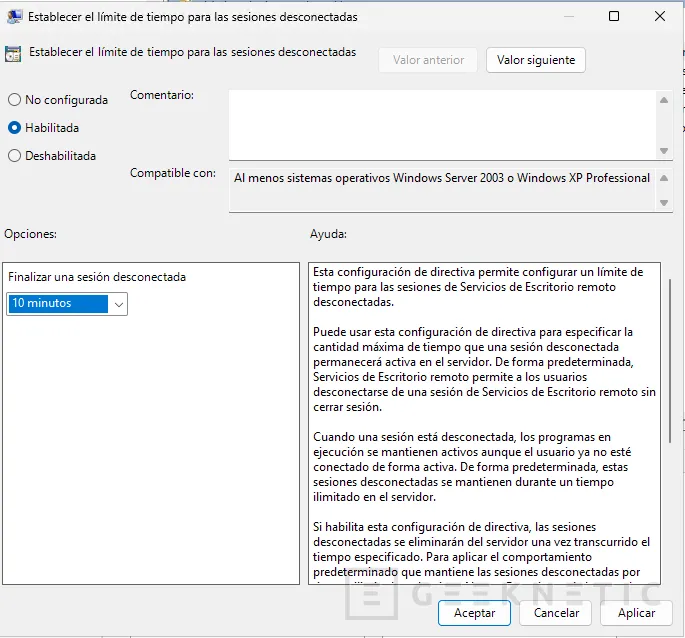Click the help paragraph starting 'Esta configuración de directiva permite'
The height and width of the screenshot is (638, 685).
(478, 287)
